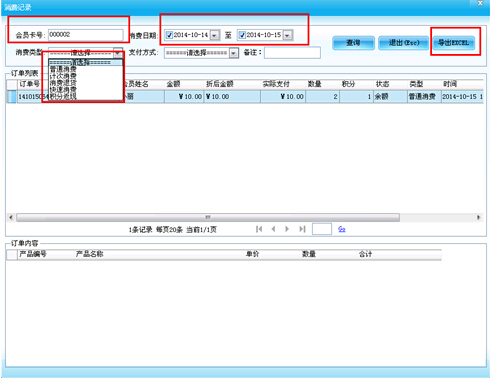
Task: Click the 余额 status cell in order row
Action: [x=390, y=97]
